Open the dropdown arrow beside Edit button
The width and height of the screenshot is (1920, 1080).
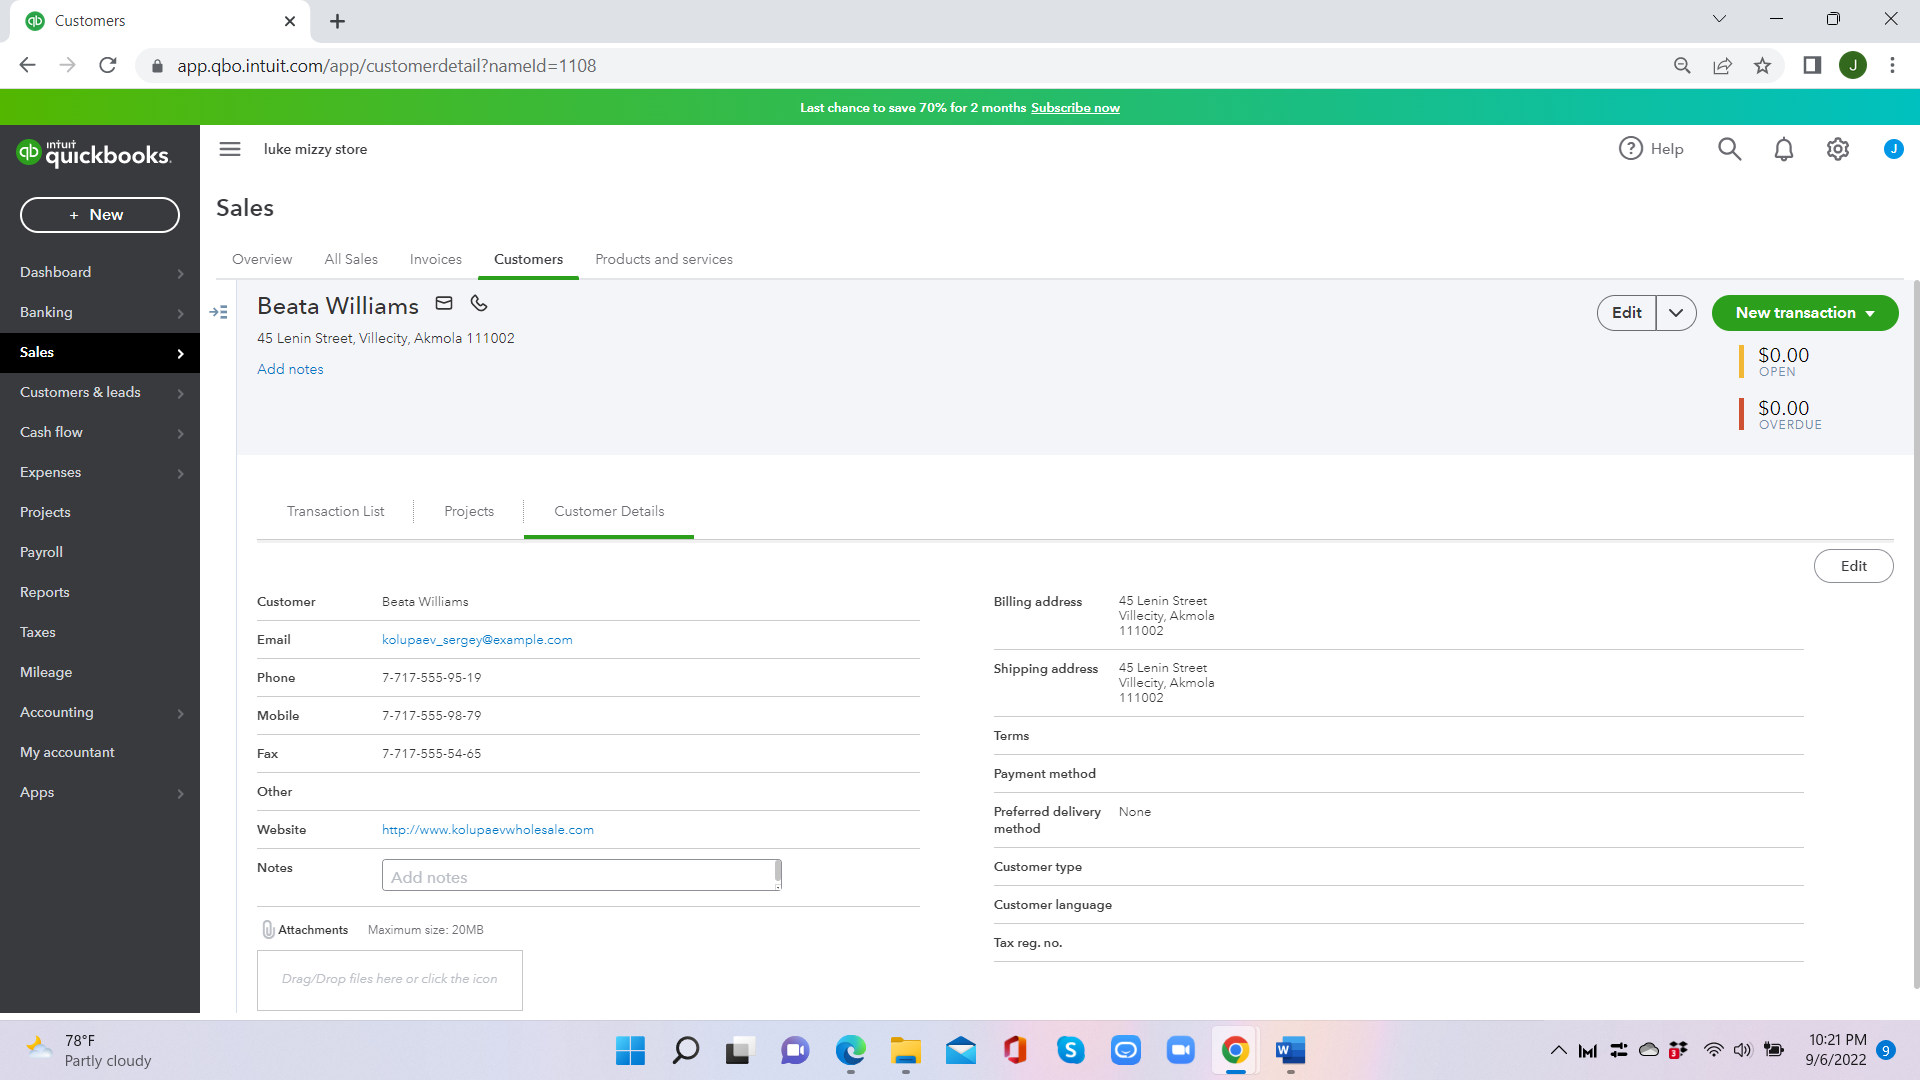coord(1676,313)
